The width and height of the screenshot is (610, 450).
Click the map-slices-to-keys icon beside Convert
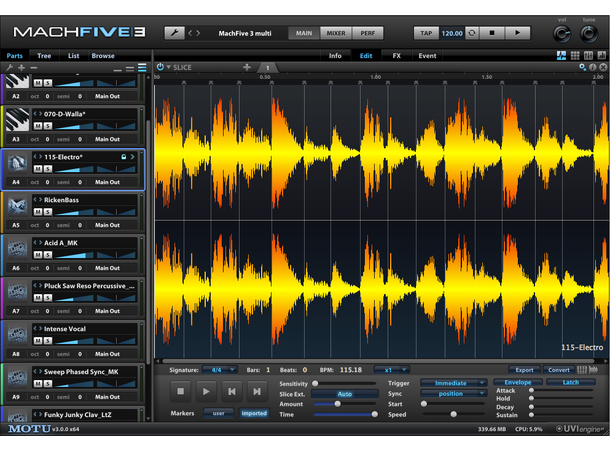point(582,370)
